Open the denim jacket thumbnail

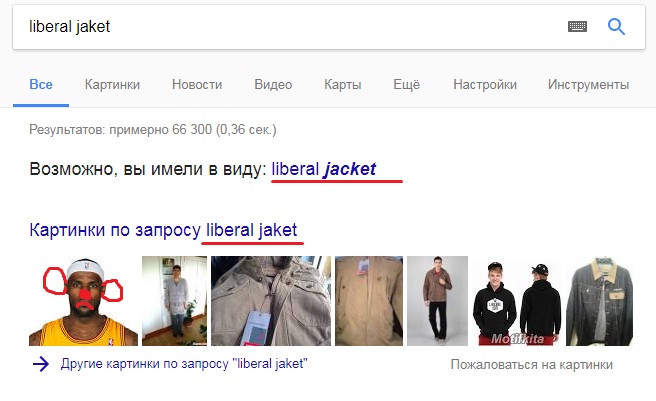point(600,301)
